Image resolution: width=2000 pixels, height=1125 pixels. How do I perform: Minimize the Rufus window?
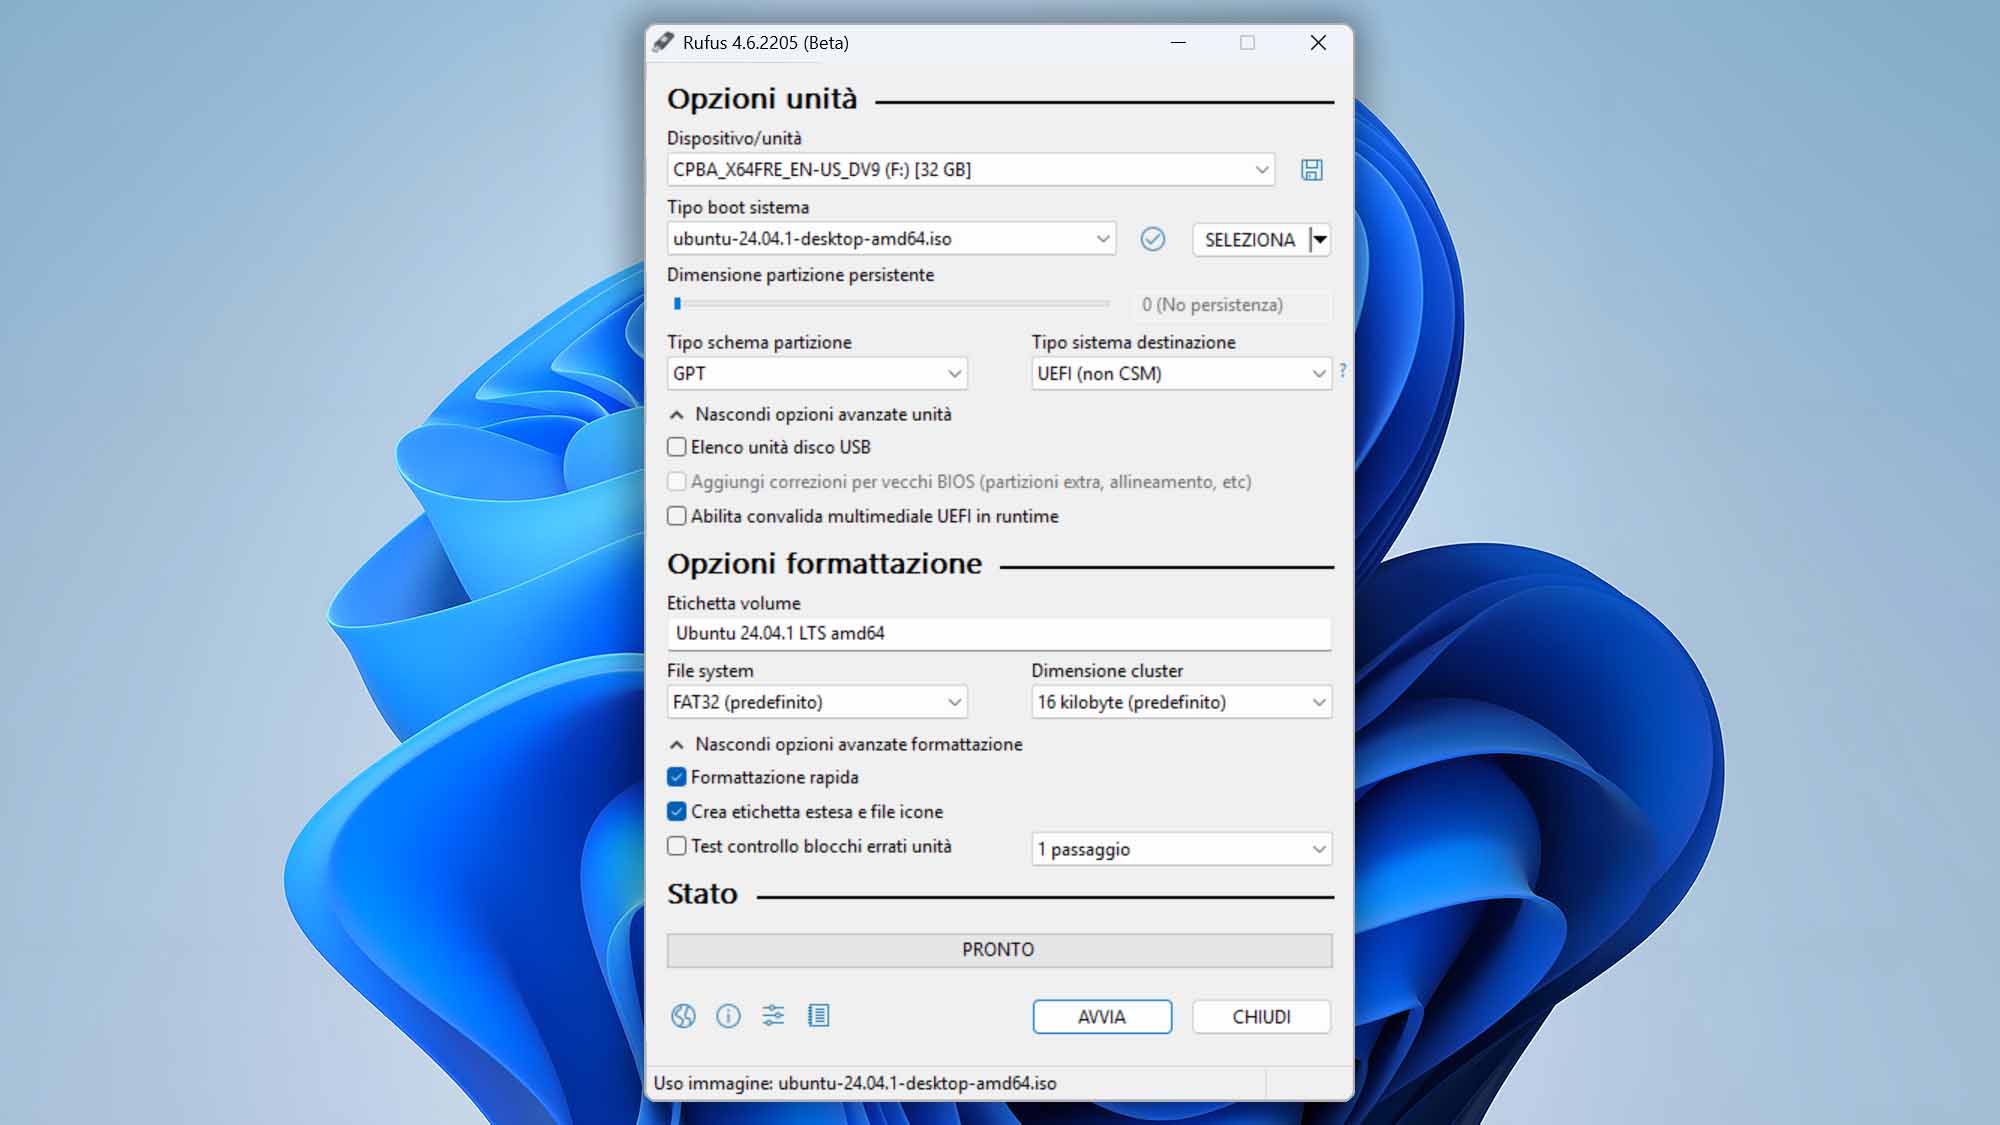(x=1178, y=42)
